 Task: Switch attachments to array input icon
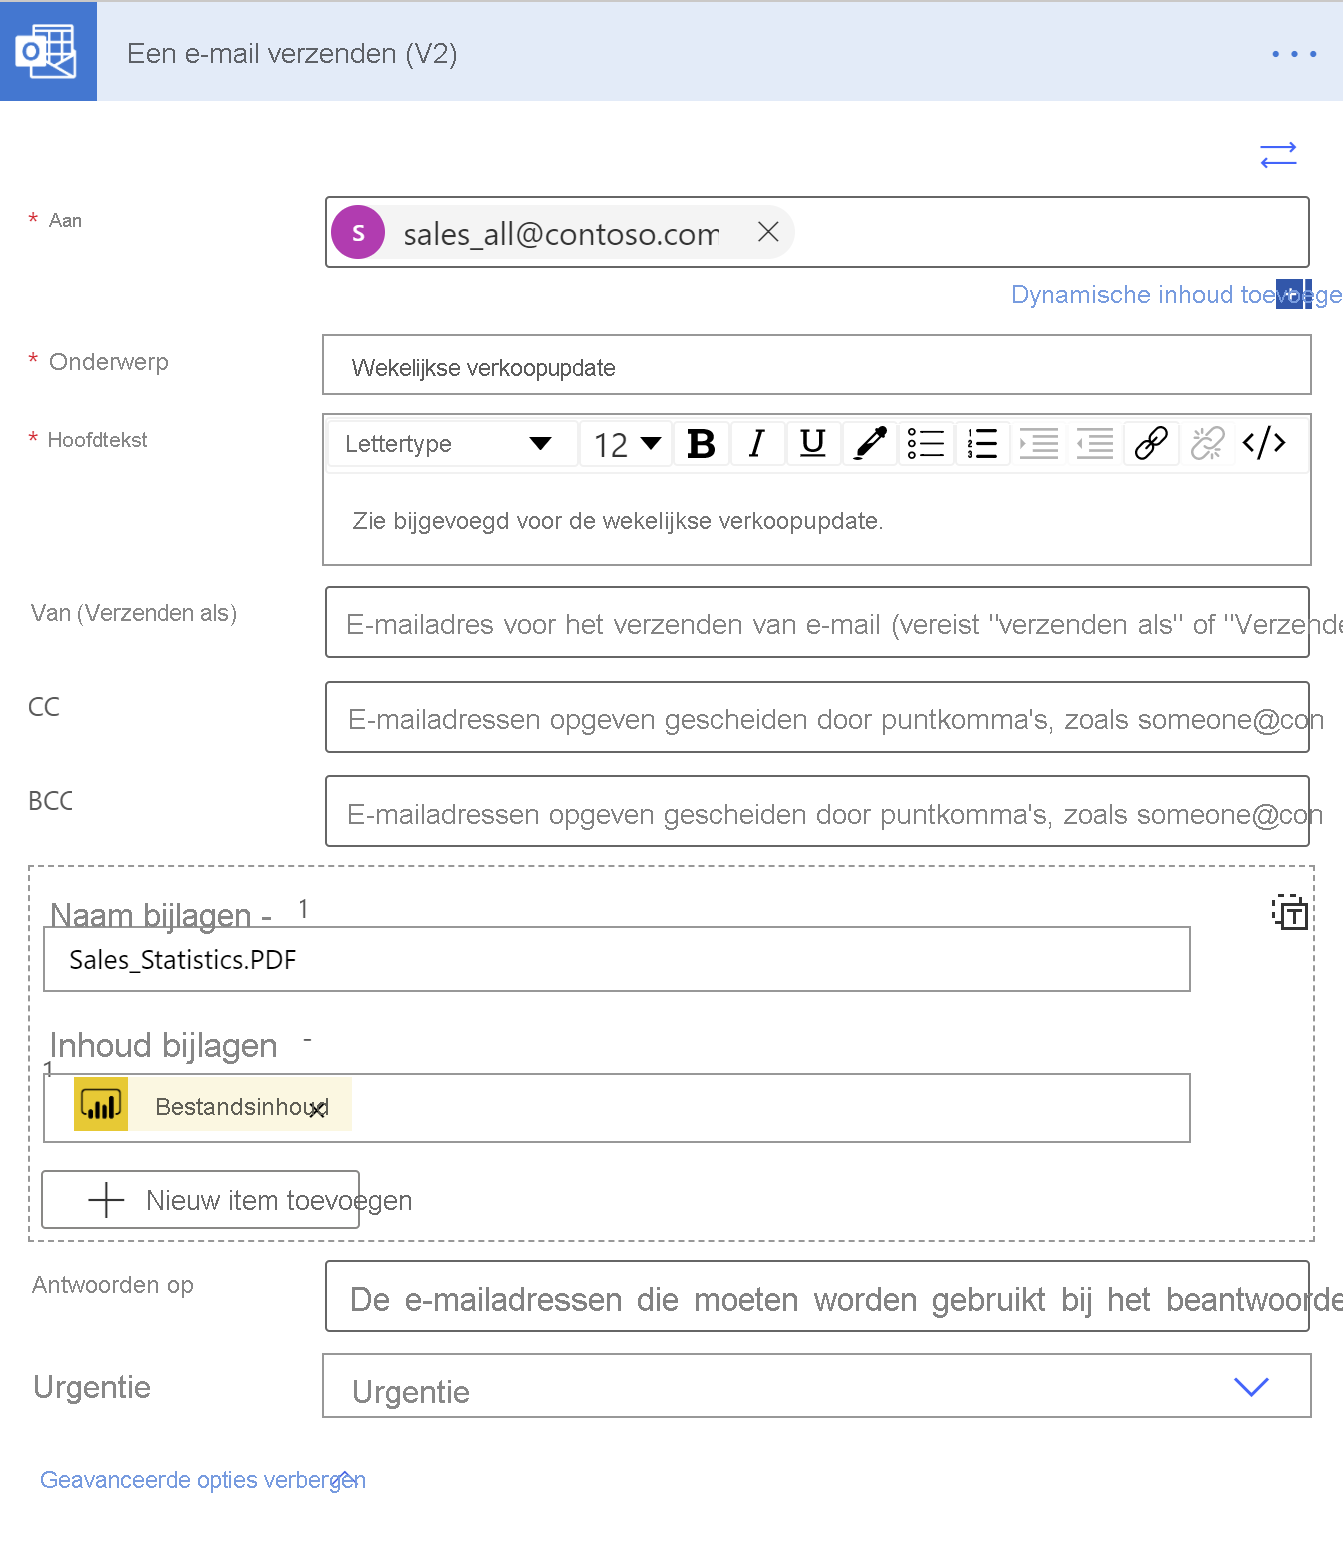coord(1289,912)
